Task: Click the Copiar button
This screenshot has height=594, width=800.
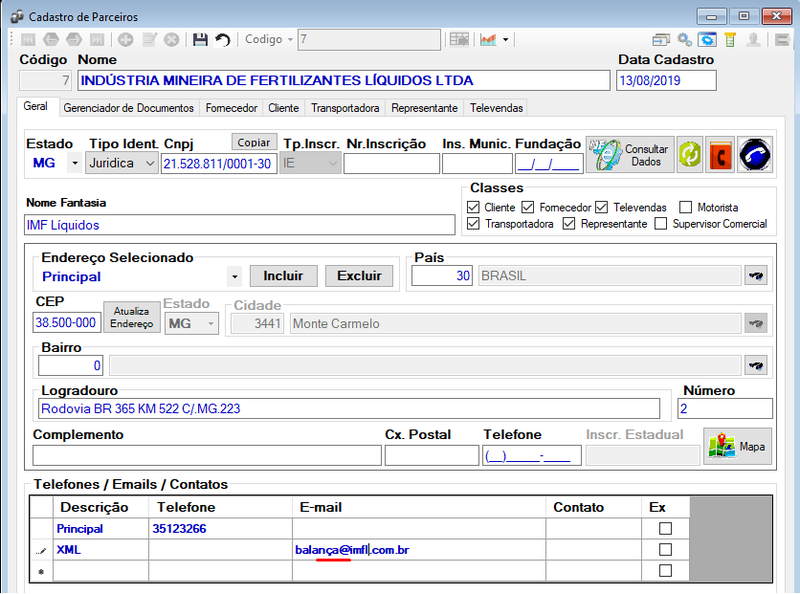Action: click(x=254, y=142)
